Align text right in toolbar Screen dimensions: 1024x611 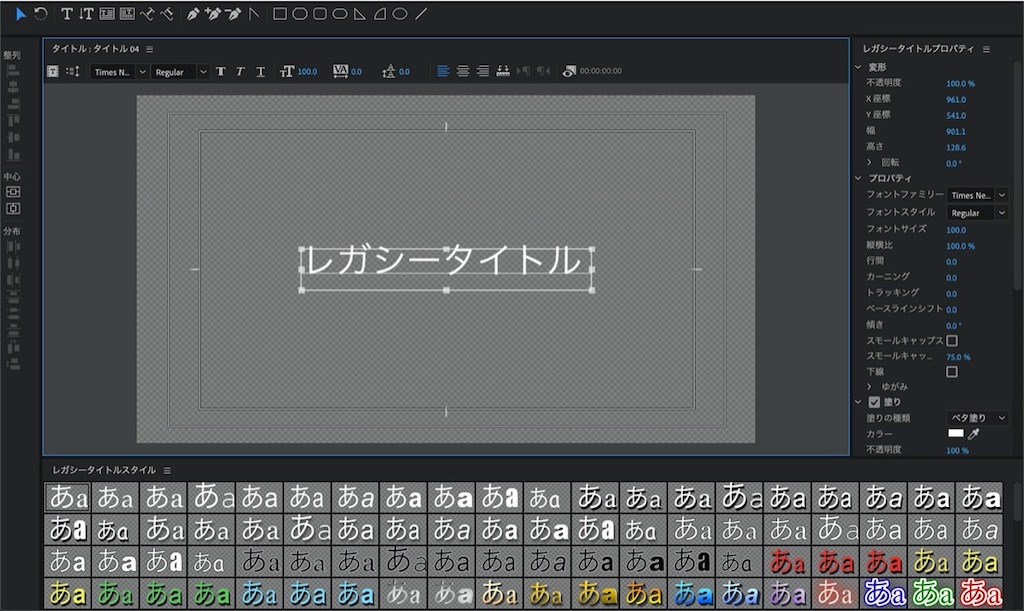483,70
